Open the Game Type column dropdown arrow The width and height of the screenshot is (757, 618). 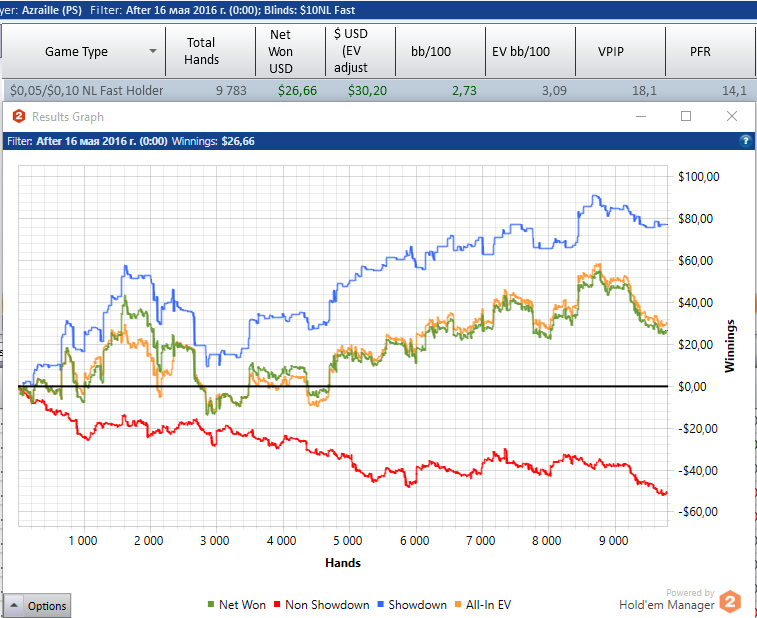click(x=153, y=51)
